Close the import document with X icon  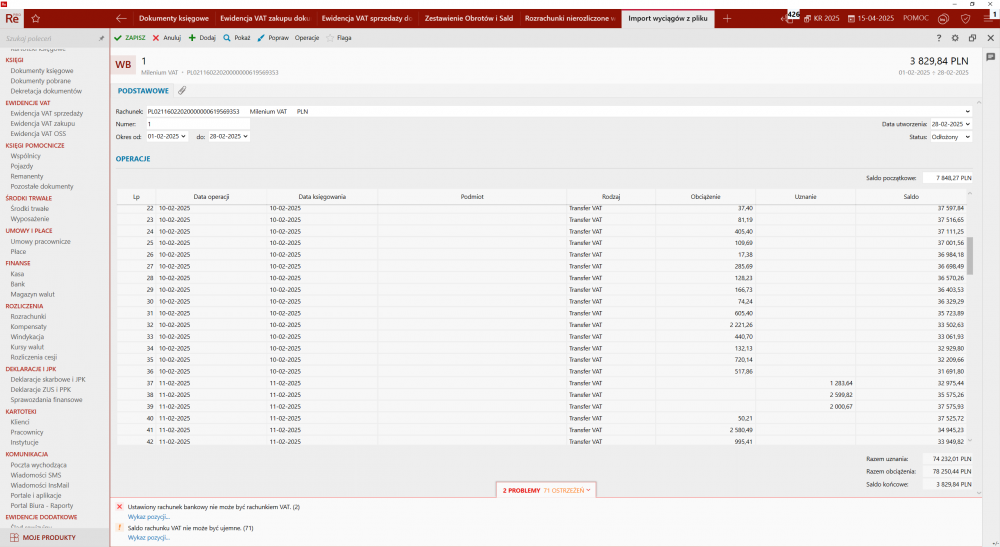[990, 38]
